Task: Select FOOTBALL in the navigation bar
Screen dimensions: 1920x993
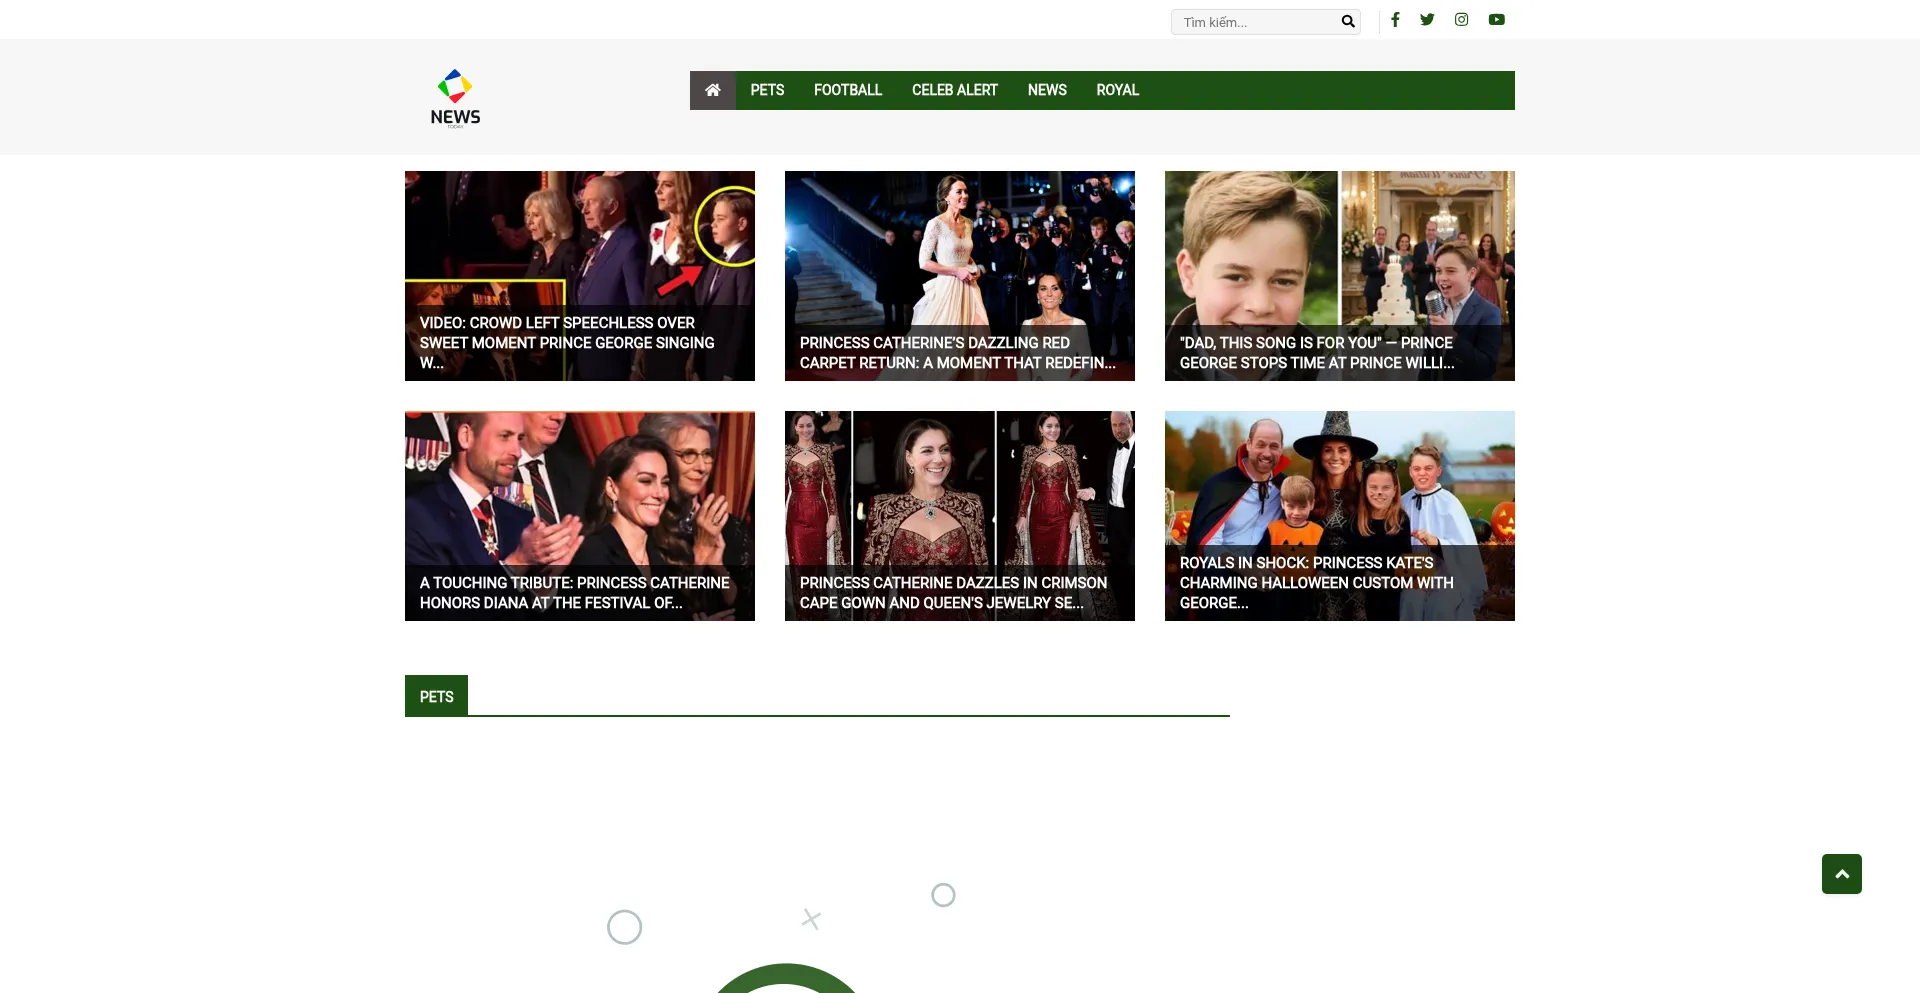Action: point(847,90)
